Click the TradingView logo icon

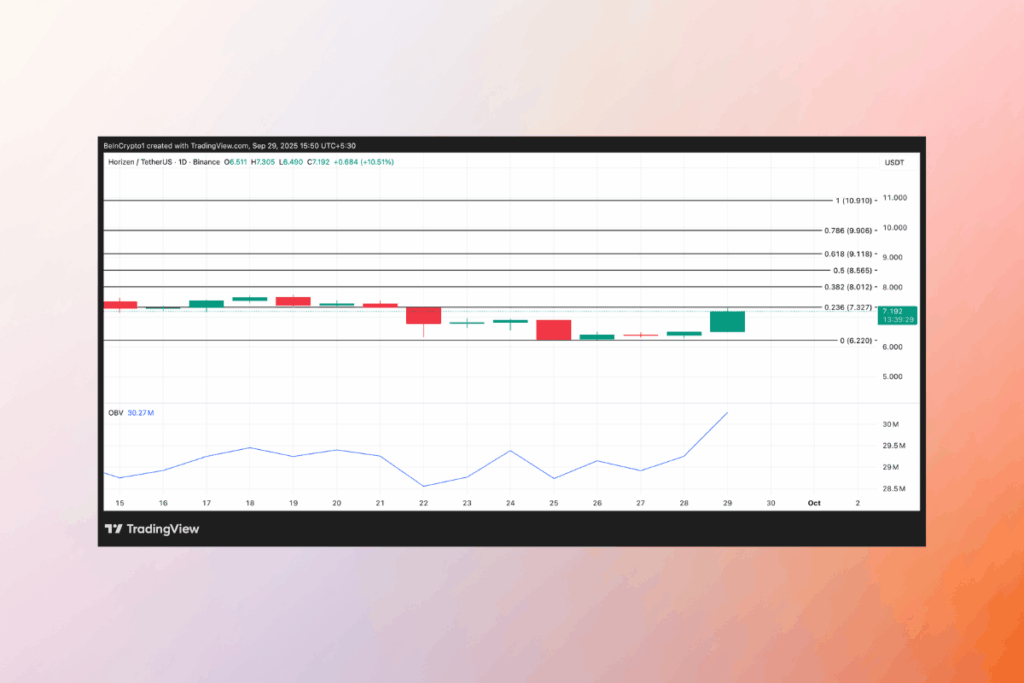click(x=113, y=529)
